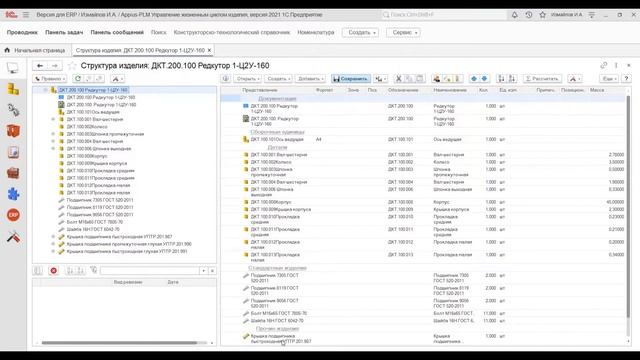This screenshot has height=360, width=640.
Task: Open the Еще dropdown button
Action: (x=609, y=79)
